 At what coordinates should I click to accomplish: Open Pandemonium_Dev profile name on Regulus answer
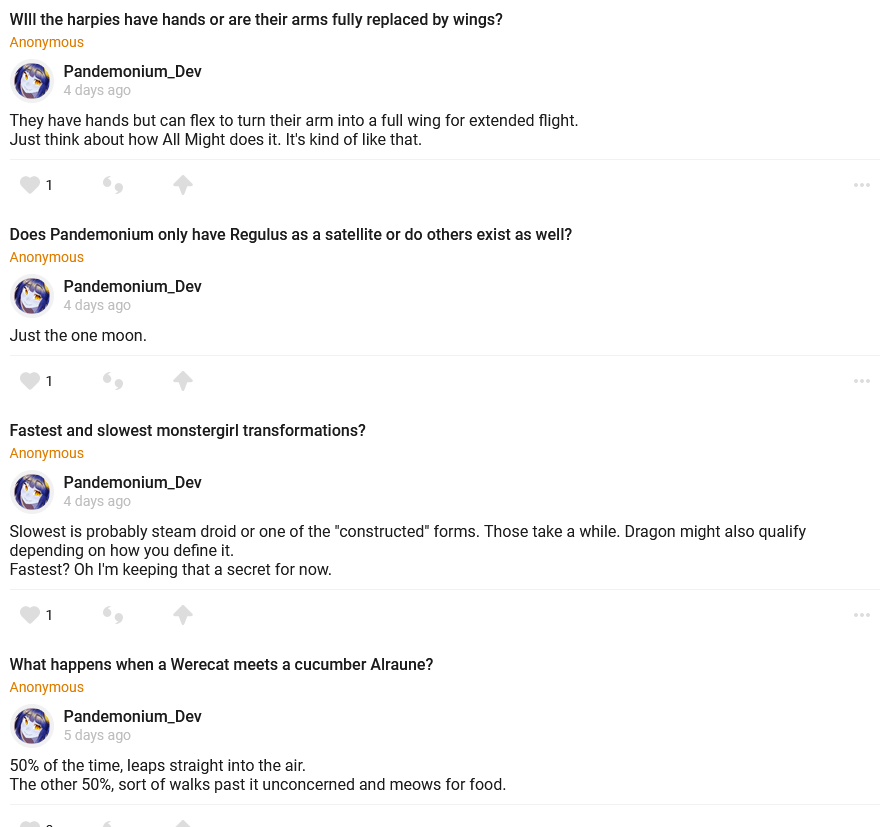coord(132,287)
